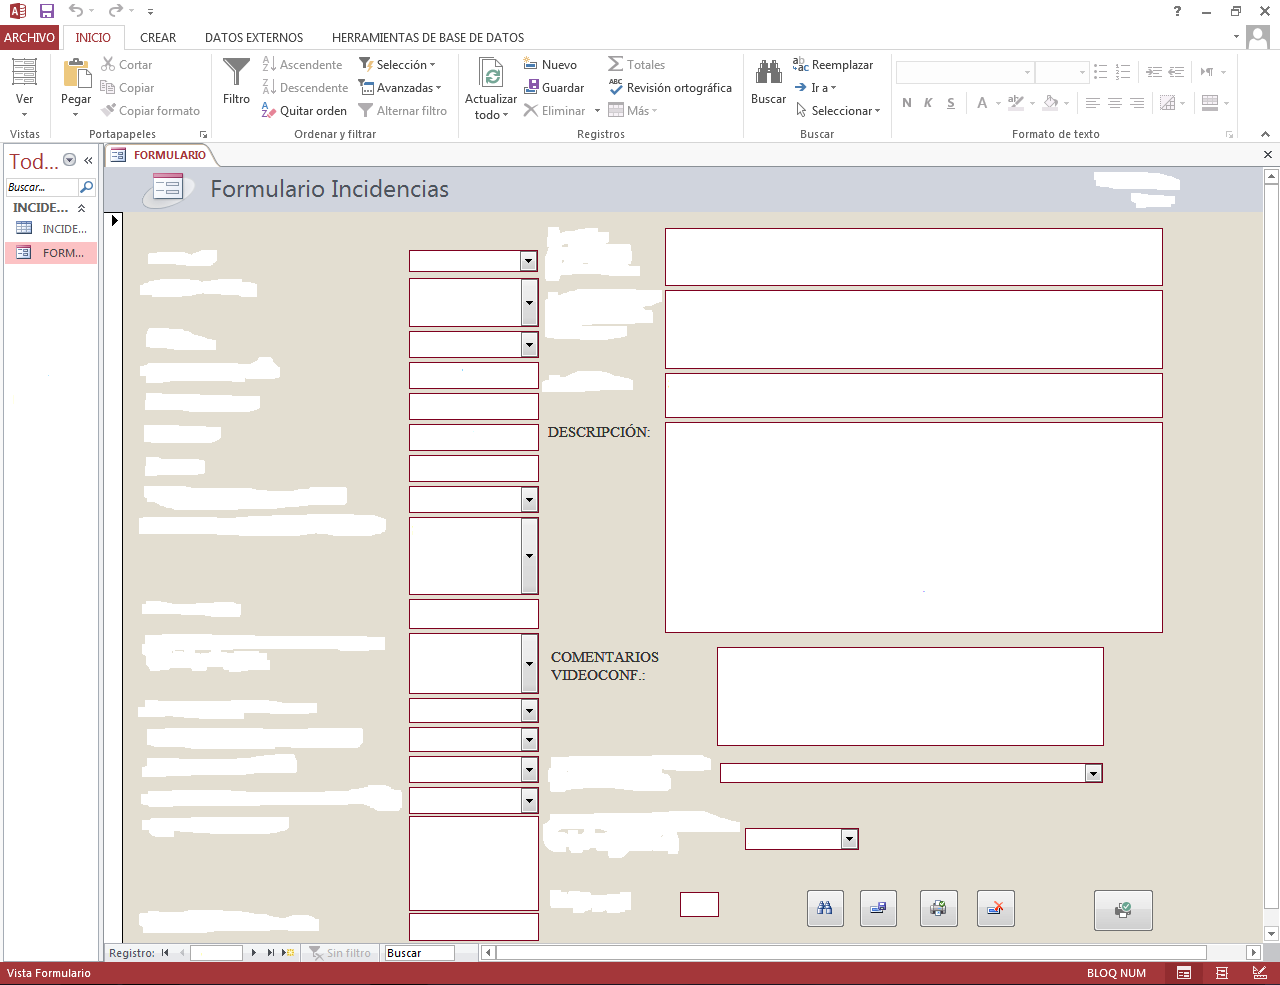Expand the Avanzadas filter dropdown
This screenshot has height=985, width=1280.
[400, 87]
